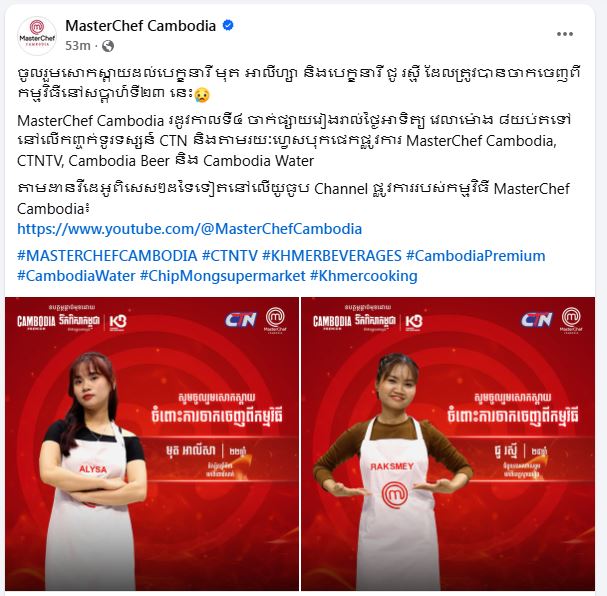Select the #CTNTV hashtag

coord(230,256)
